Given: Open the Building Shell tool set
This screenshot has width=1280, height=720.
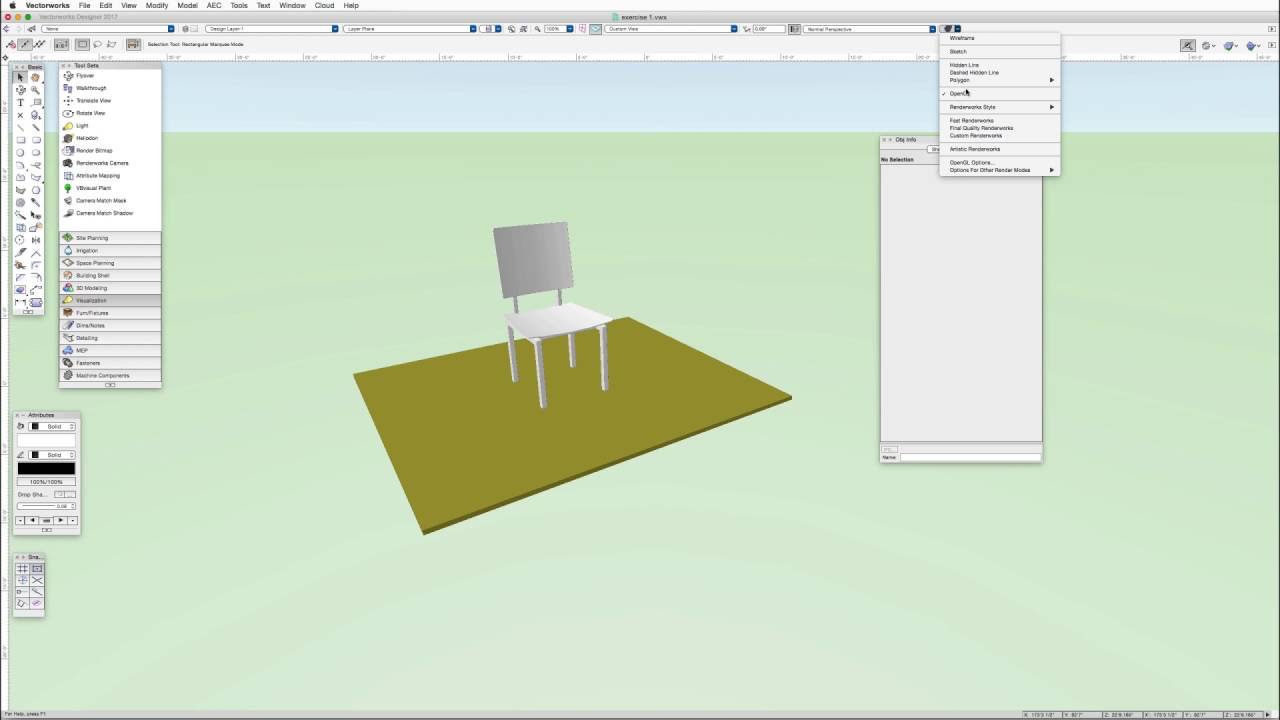Looking at the screenshot, I should 110,275.
